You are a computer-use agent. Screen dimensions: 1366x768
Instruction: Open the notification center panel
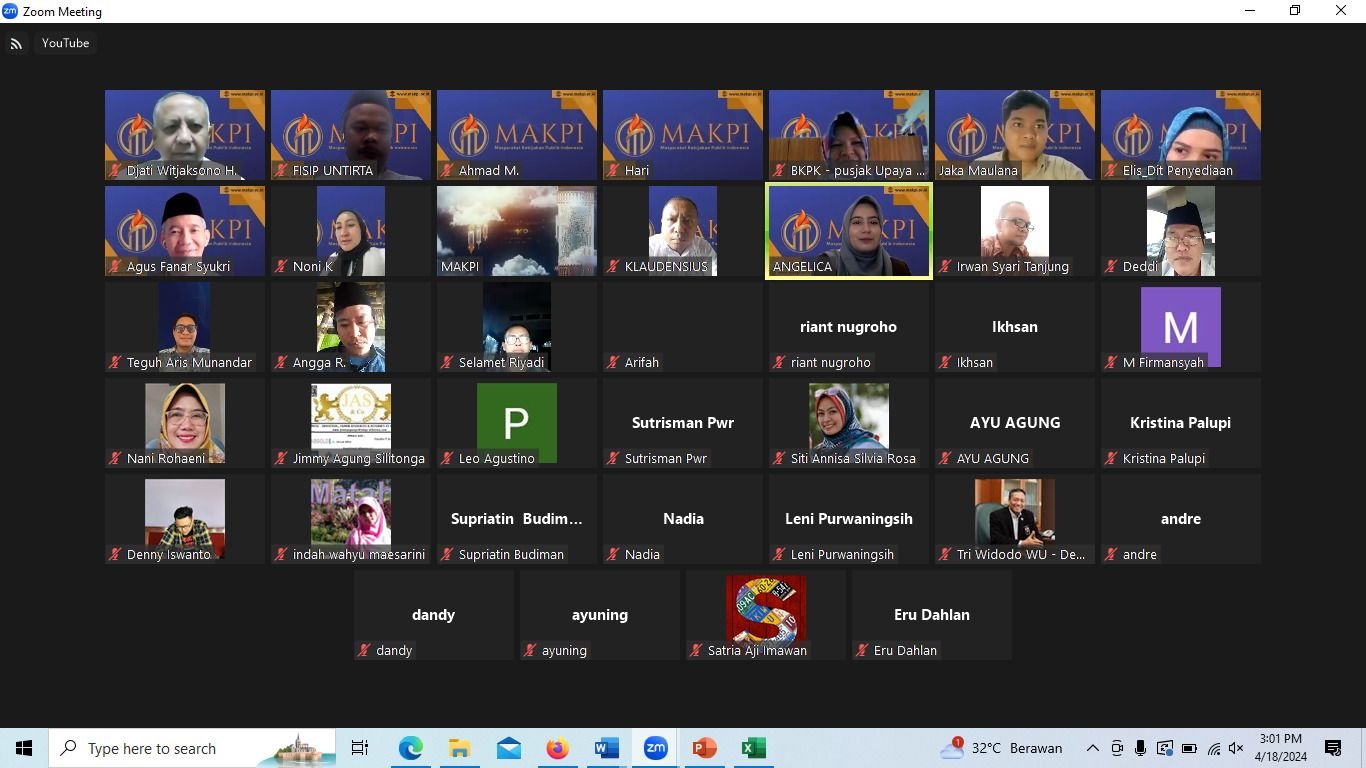(x=1332, y=748)
